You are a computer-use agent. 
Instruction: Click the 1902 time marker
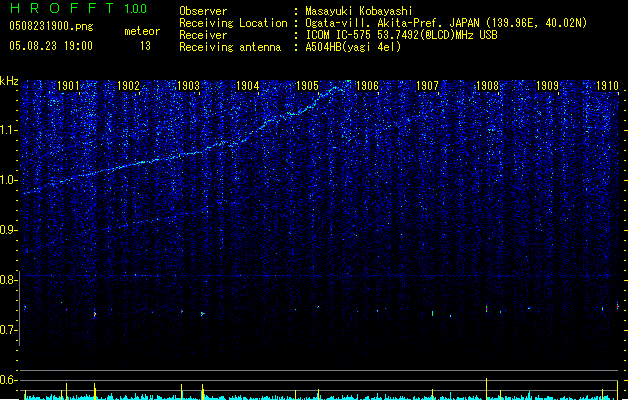tap(128, 85)
